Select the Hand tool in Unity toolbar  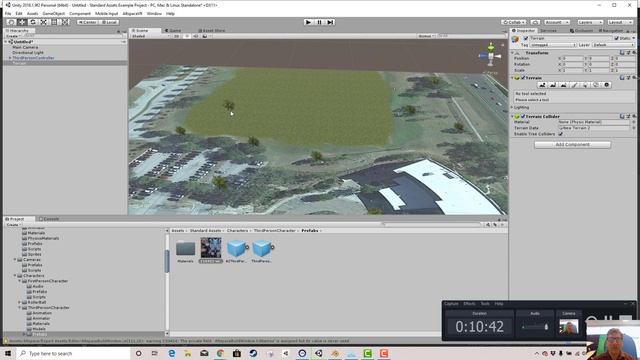(11, 22)
